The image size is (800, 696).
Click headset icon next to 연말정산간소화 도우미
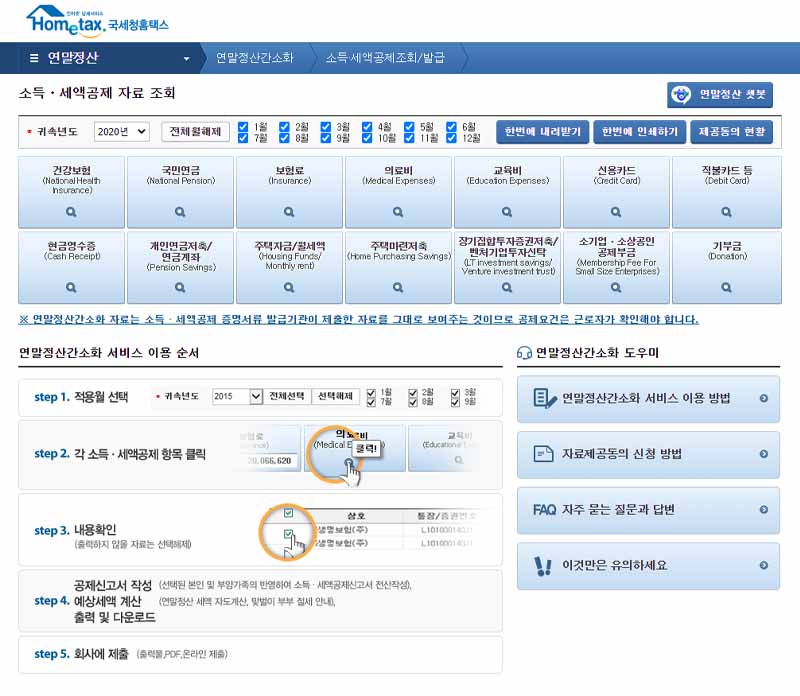(x=524, y=353)
